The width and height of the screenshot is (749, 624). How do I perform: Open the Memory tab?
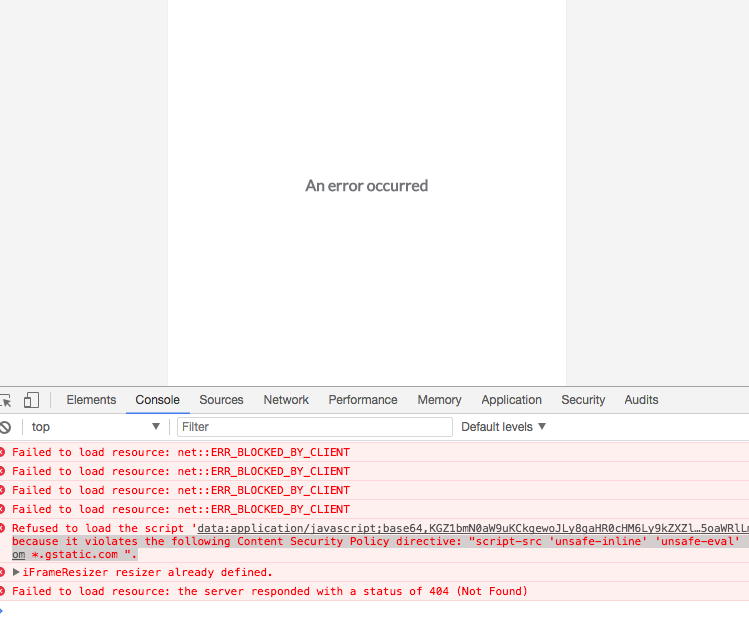pos(439,400)
